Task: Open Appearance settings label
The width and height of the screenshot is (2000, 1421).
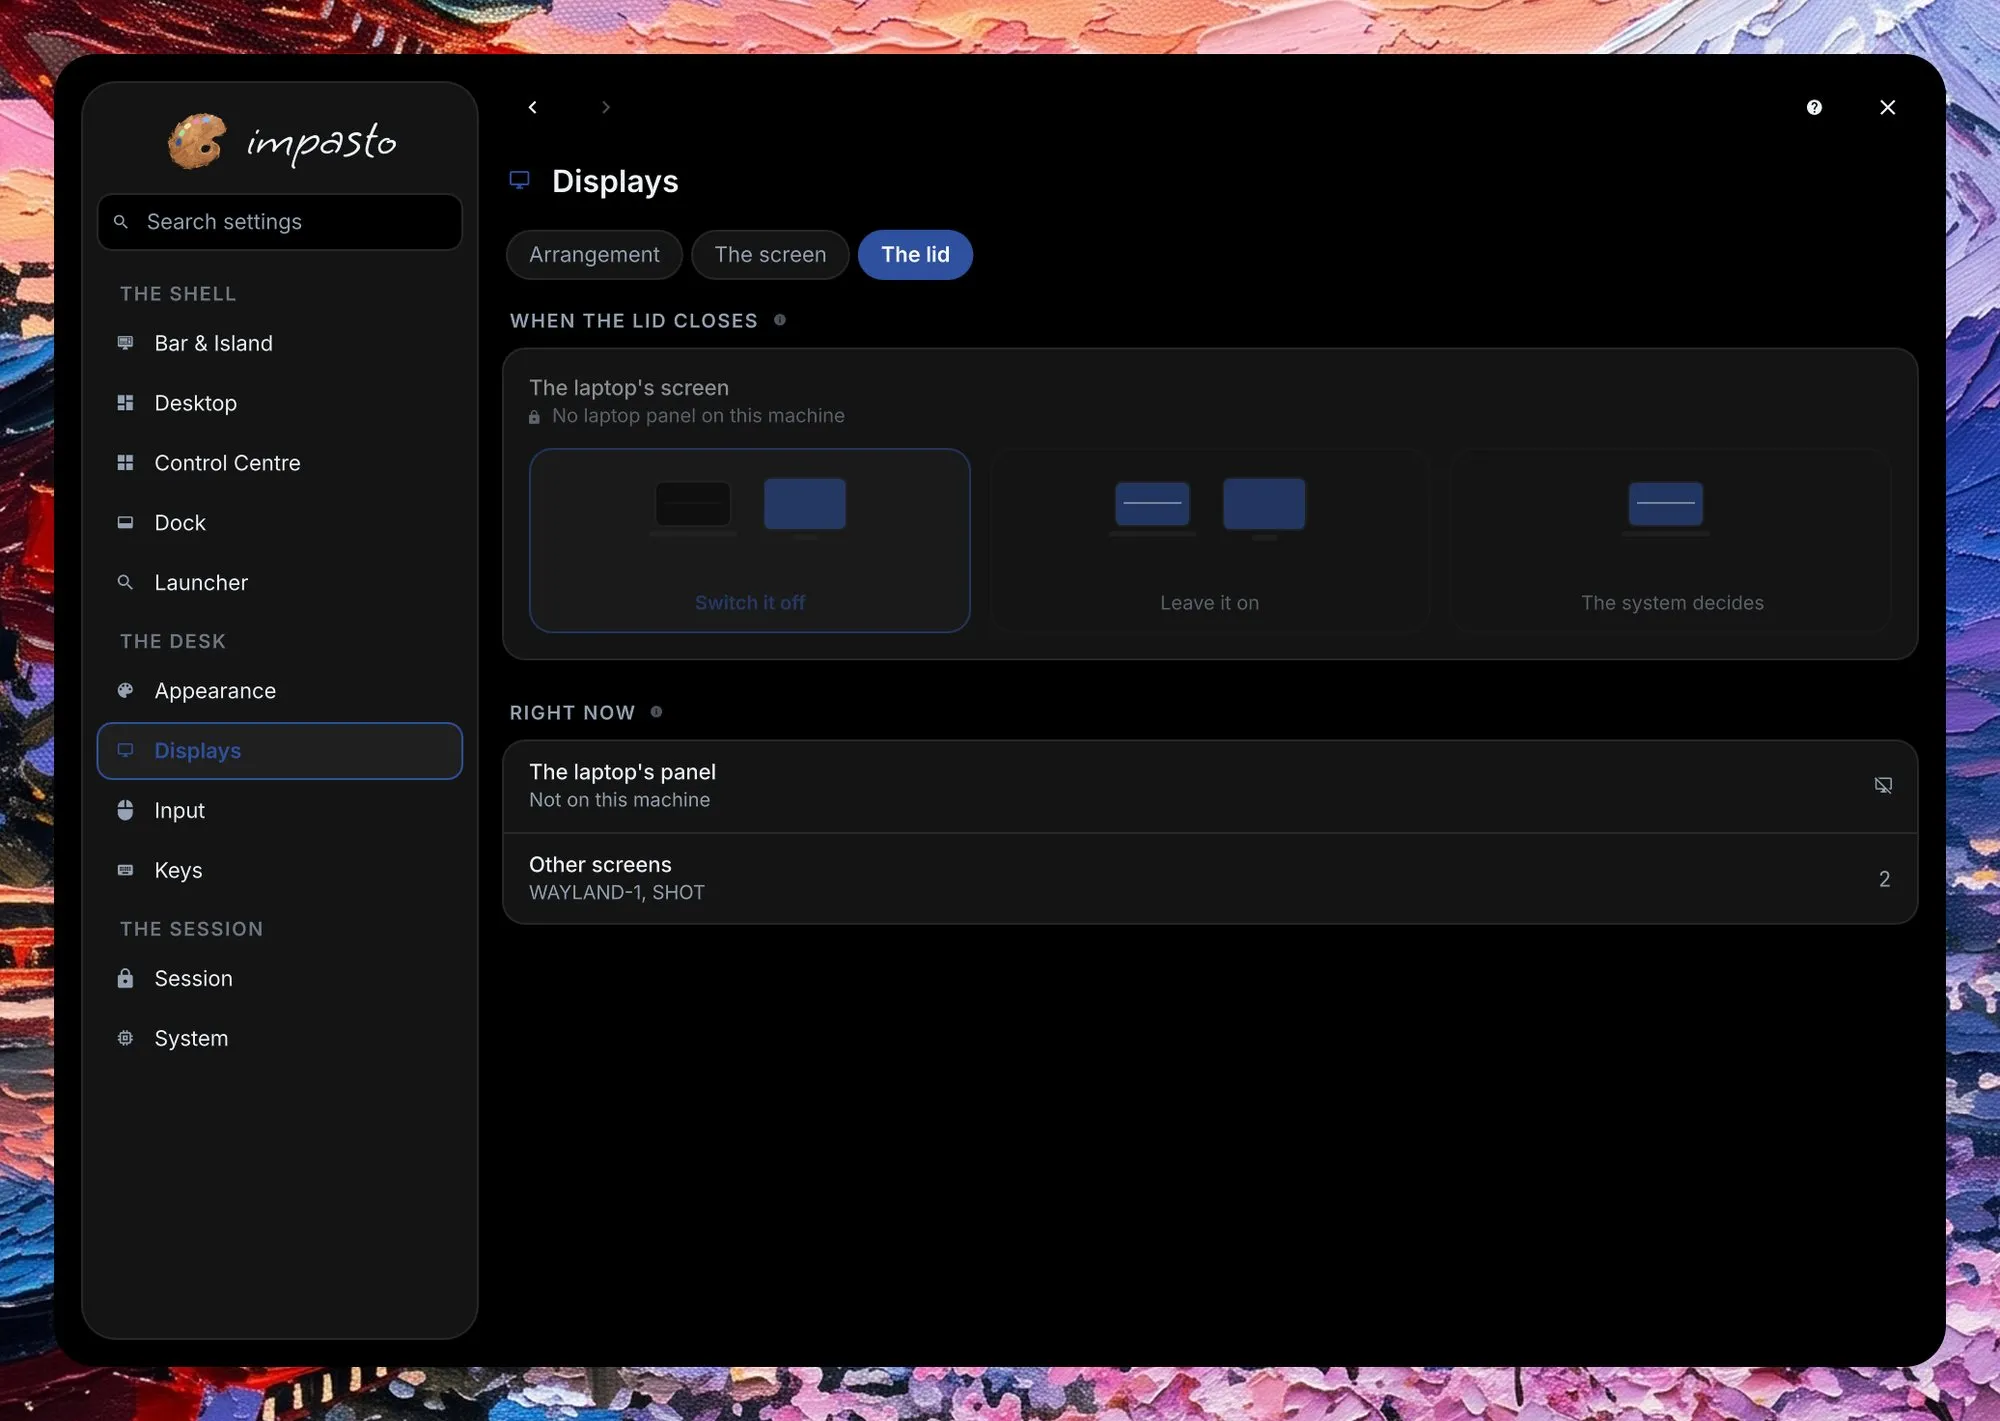Action: (x=215, y=691)
